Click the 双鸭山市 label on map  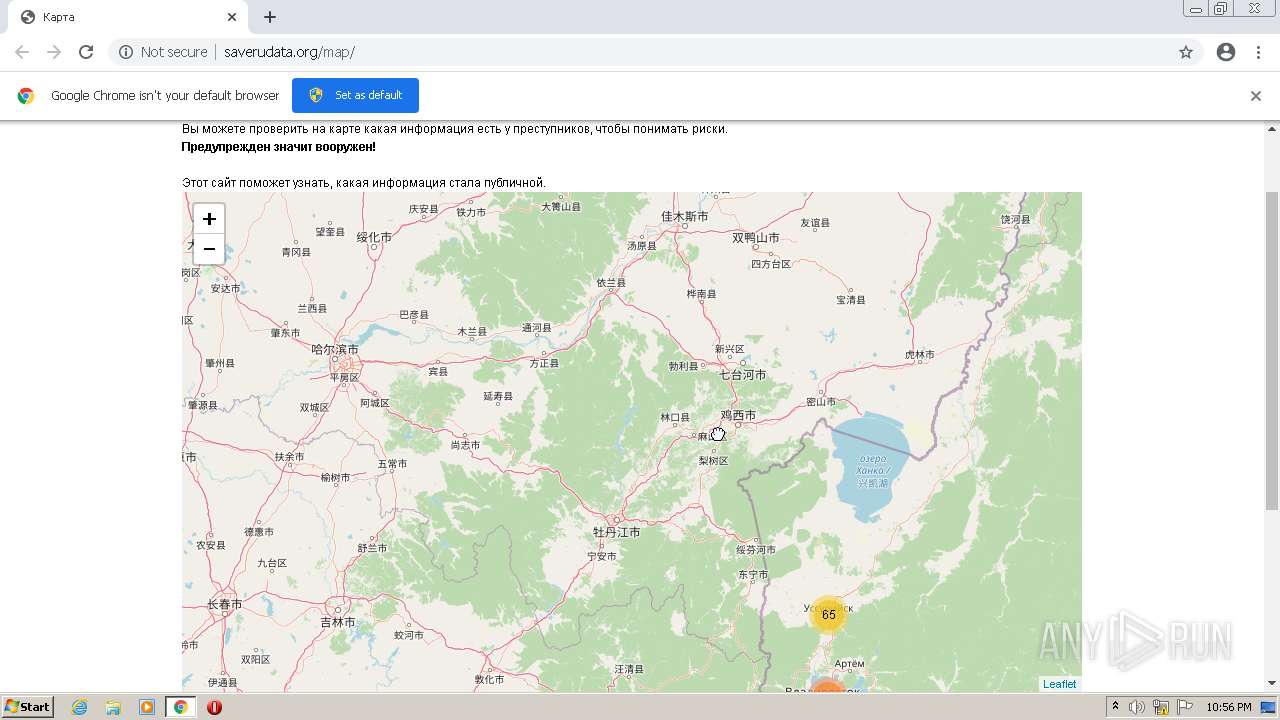756,238
